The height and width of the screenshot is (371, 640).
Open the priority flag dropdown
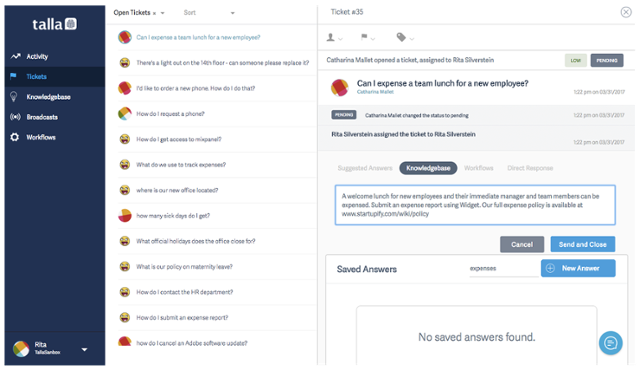pos(368,38)
